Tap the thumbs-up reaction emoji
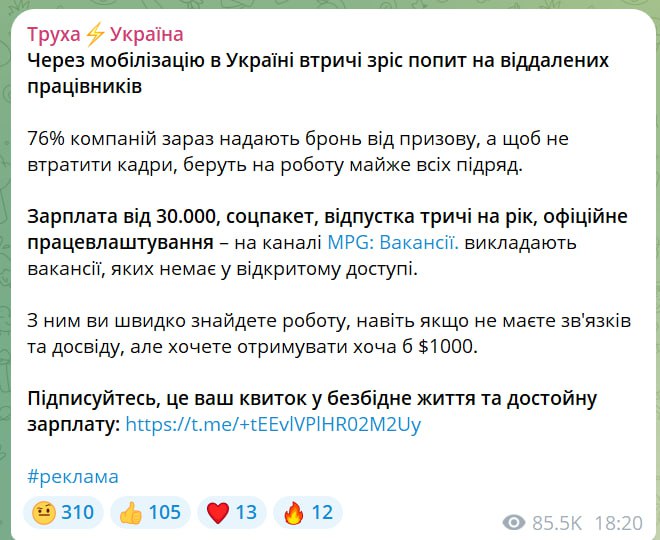Screen dimensions: 660x540 131,513
